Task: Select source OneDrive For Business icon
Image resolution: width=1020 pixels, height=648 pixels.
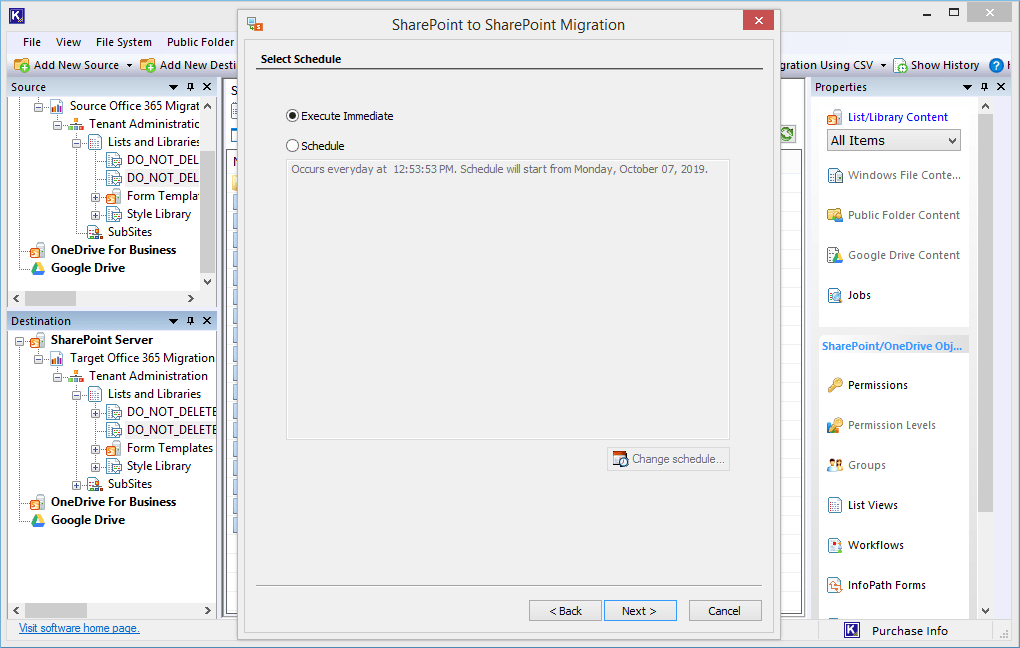Action: pyautogui.click(x=38, y=250)
